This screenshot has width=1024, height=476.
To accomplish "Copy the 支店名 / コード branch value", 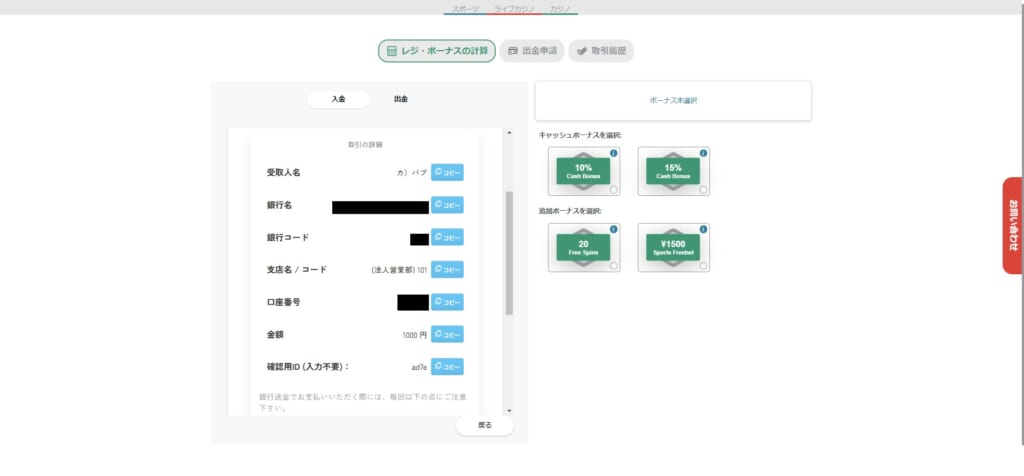I will point(447,270).
